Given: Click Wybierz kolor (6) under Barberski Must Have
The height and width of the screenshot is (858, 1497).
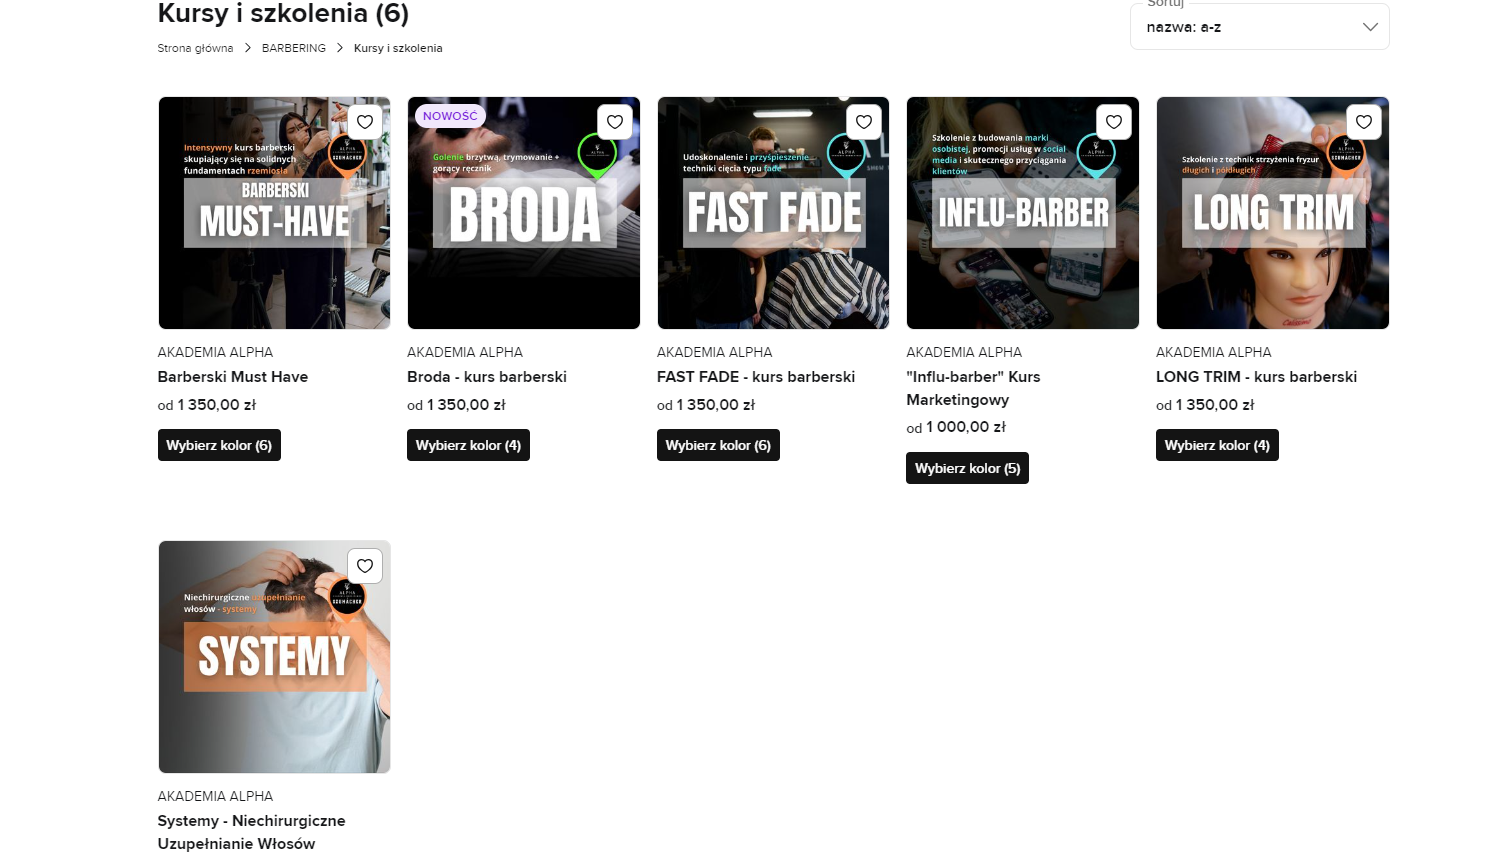Looking at the screenshot, I should coord(219,445).
